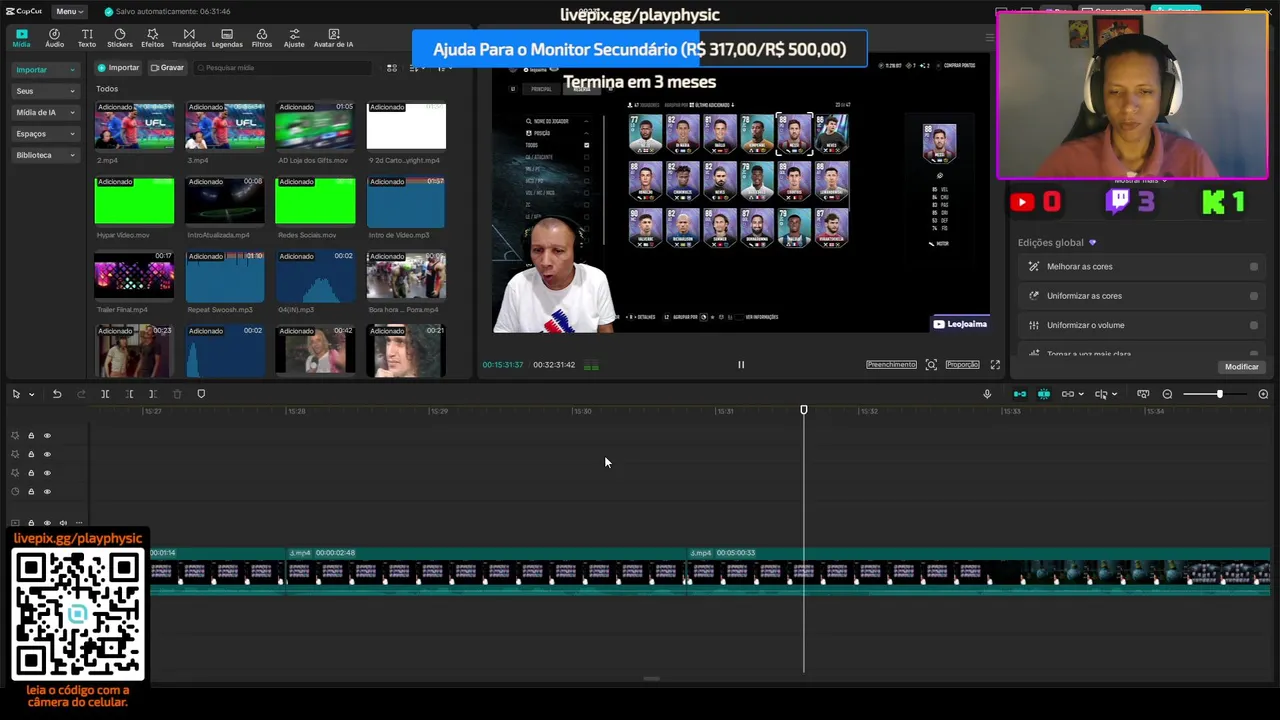The image size is (1280, 720).
Task: Click the Preenchimento preview button
Action: pos(891,365)
